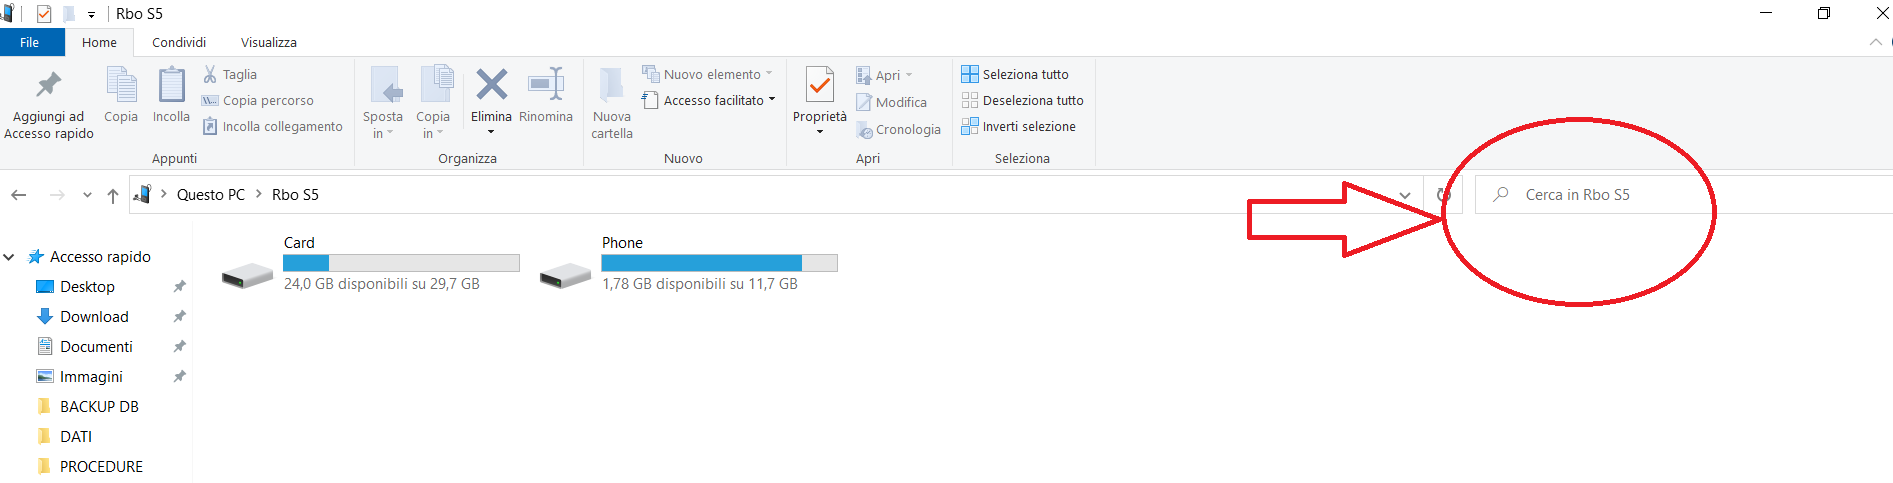Click the up arrow navigation button

pyautogui.click(x=113, y=195)
